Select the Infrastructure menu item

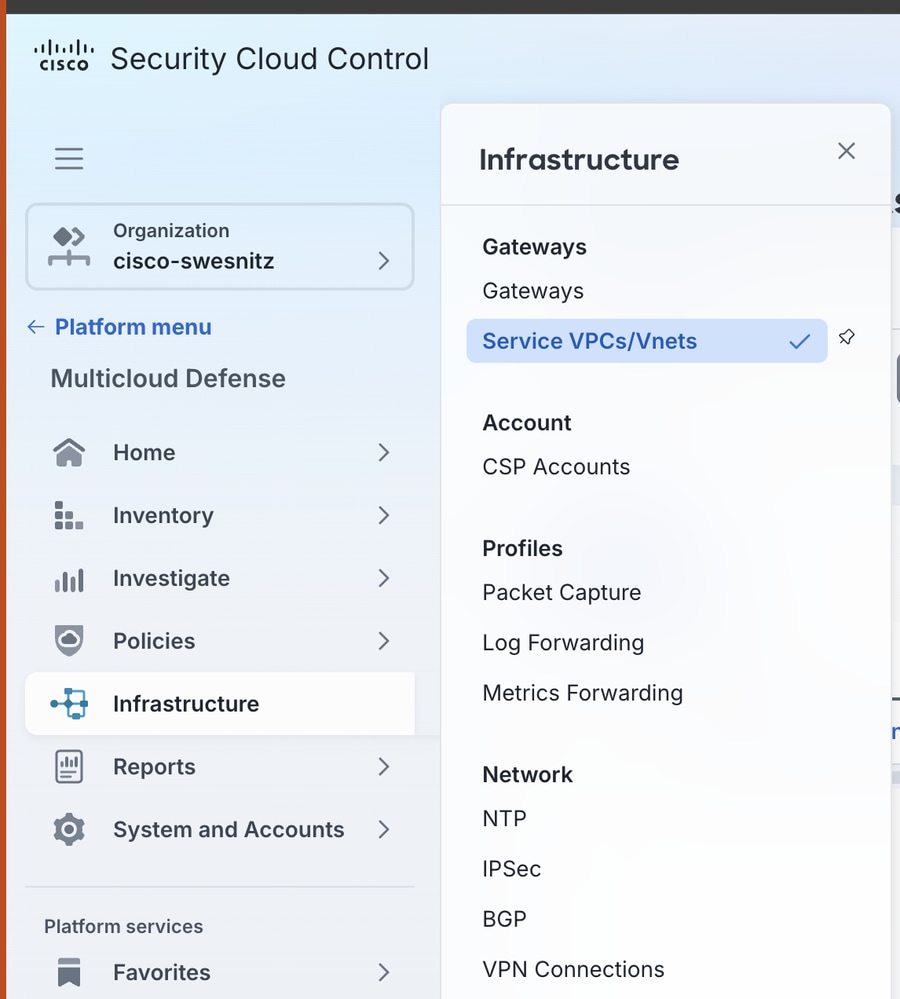click(x=220, y=703)
